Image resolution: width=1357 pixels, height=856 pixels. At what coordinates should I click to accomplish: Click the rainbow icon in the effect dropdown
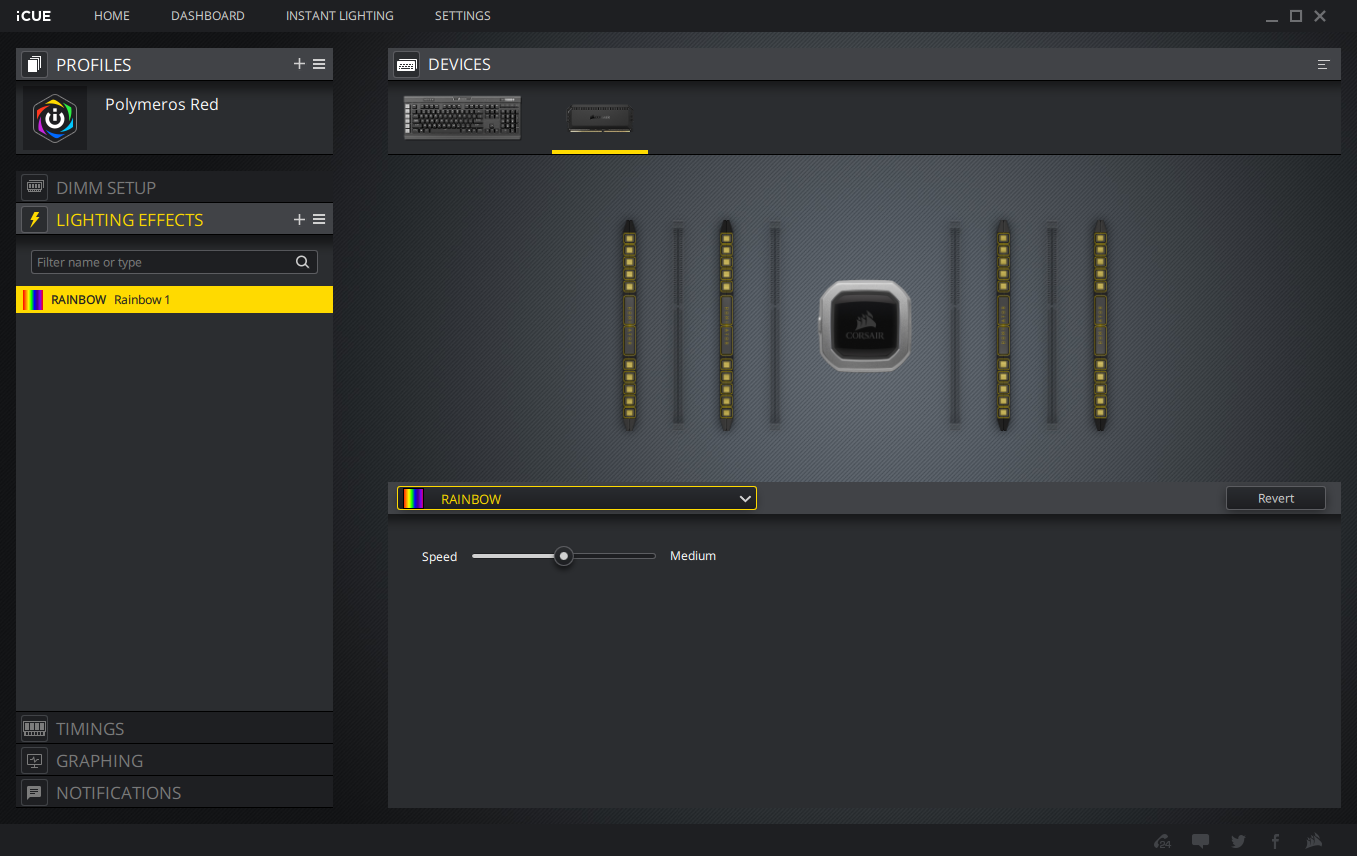[411, 498]
